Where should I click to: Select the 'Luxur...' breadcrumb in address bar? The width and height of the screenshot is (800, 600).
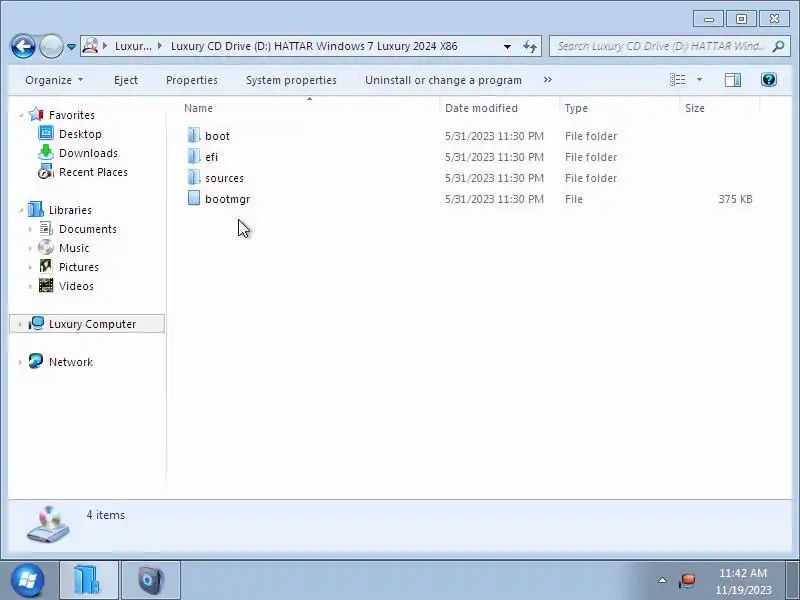click(133, 46)
